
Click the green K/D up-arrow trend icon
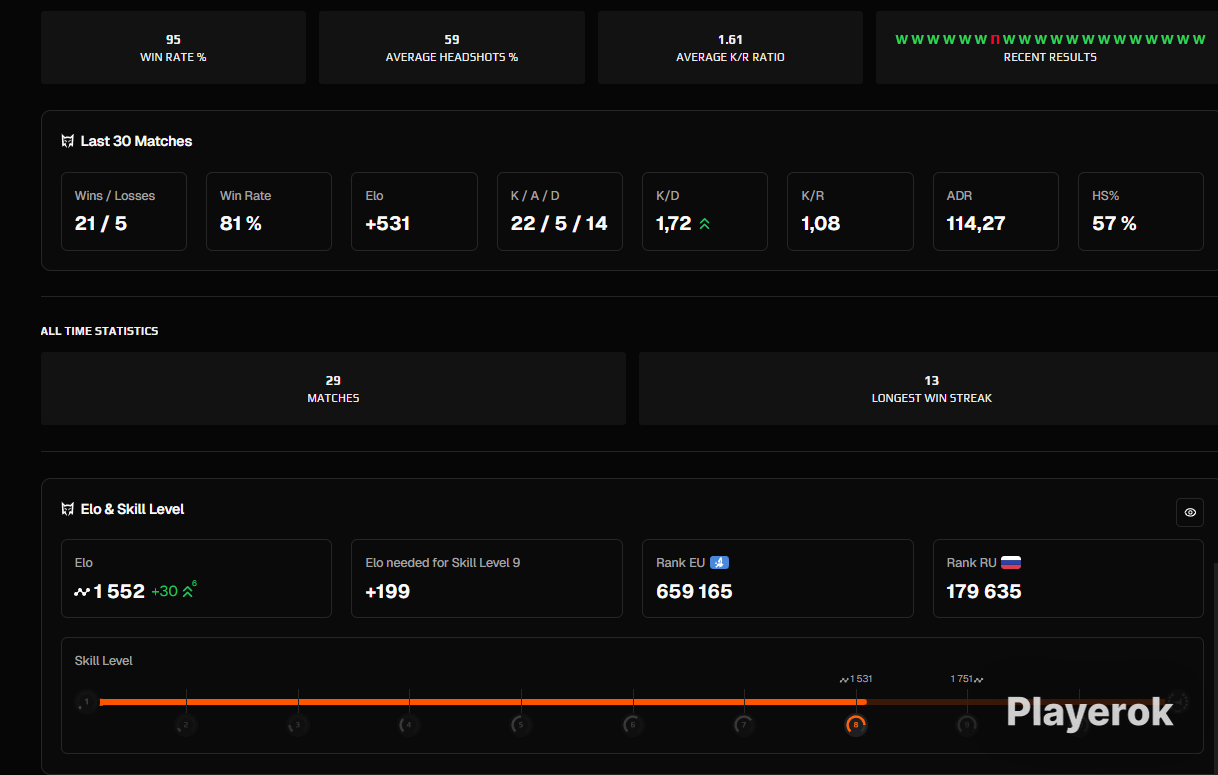(x=704, y=224)
